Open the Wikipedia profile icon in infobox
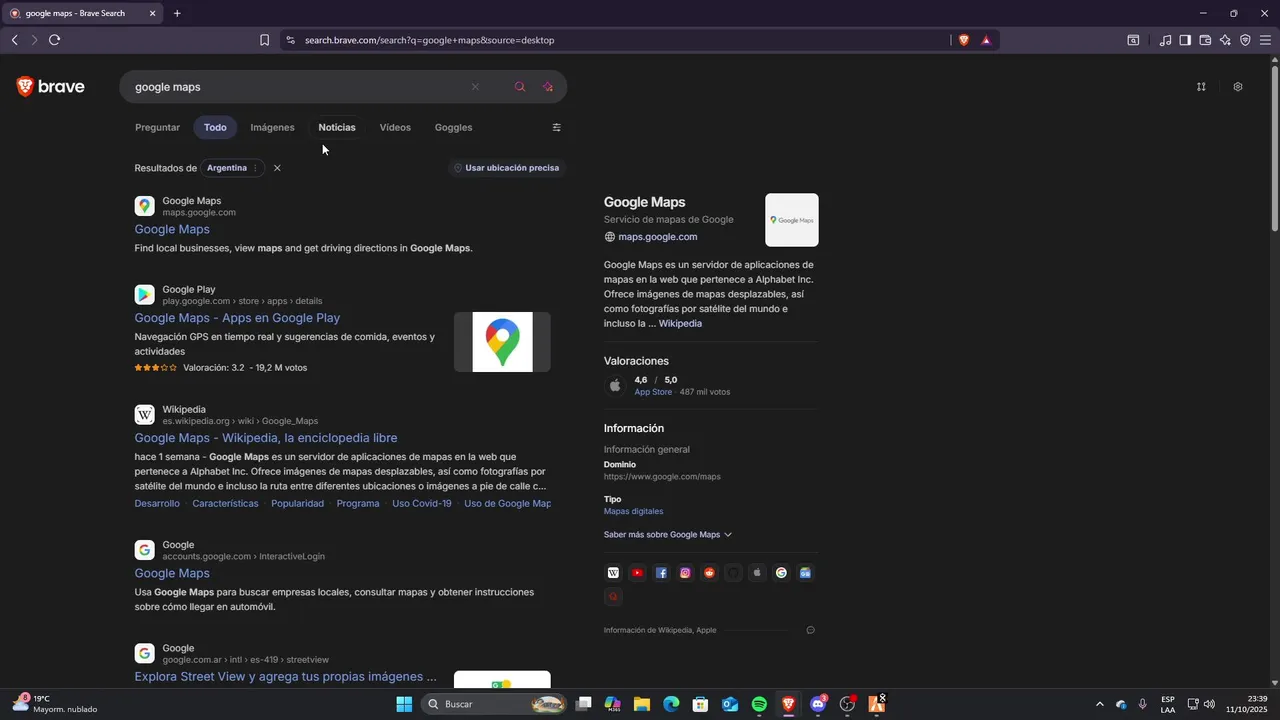The width and height of the screenshot is (1280, 720). pos(613,573)
